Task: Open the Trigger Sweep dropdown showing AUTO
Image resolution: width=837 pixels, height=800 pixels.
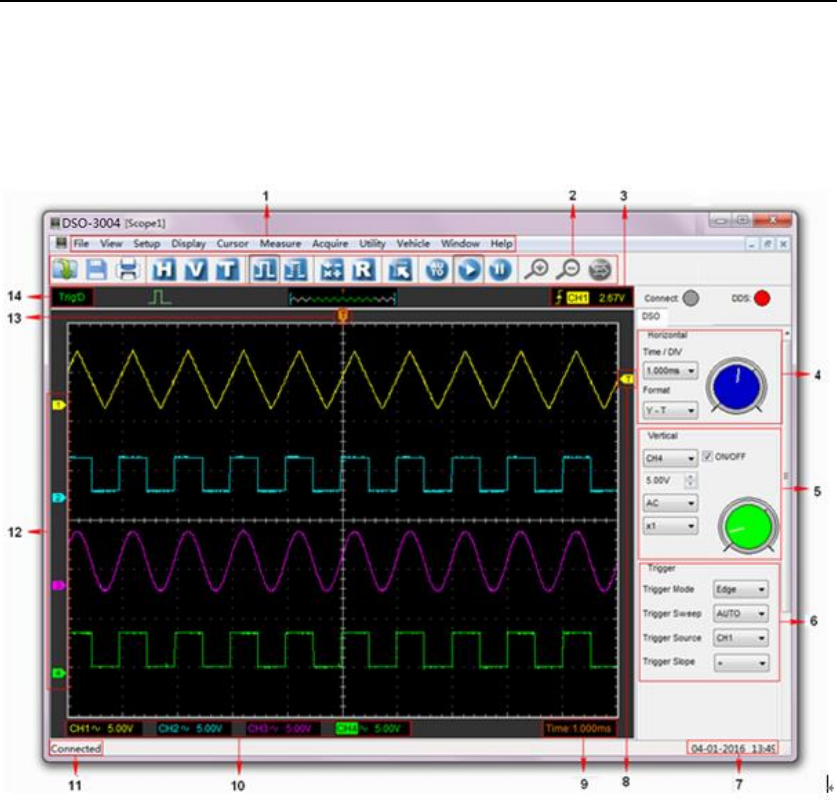Action: (741, 614)
